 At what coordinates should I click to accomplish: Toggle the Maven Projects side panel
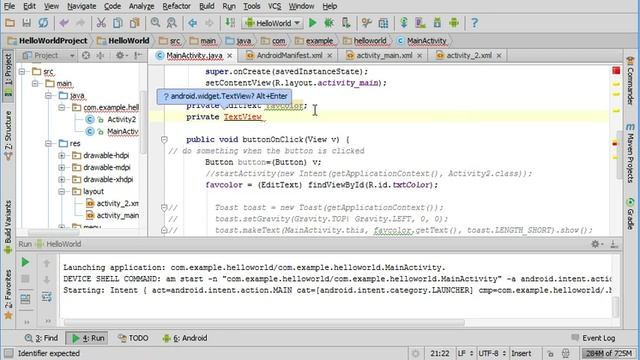[631, 153]
